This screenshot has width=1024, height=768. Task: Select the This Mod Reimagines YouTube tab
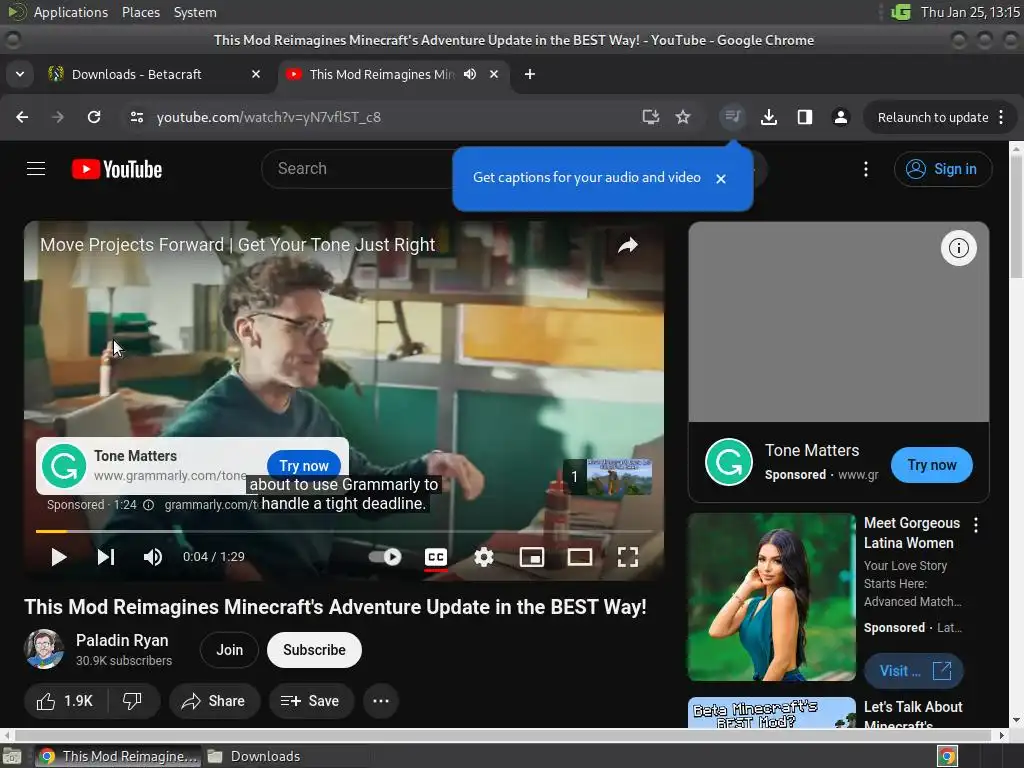point(381,74)
